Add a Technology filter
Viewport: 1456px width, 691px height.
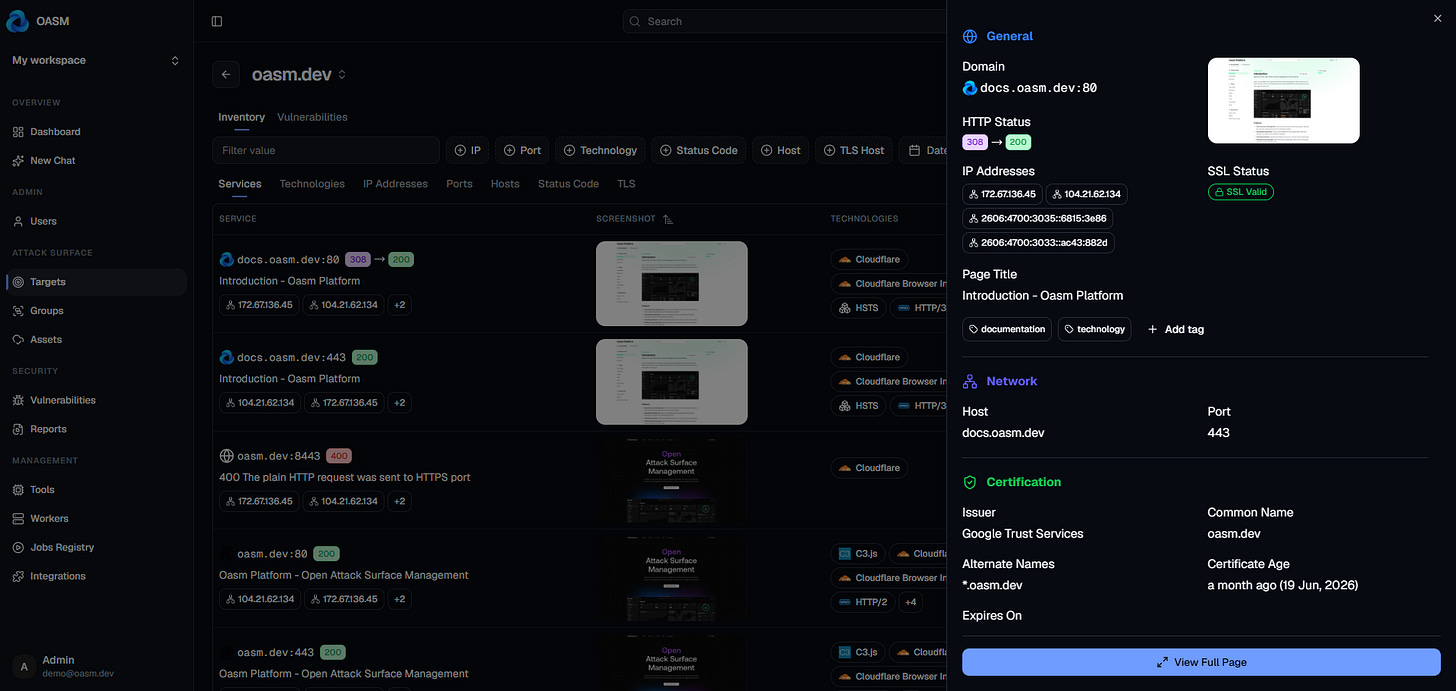point(601,150)
